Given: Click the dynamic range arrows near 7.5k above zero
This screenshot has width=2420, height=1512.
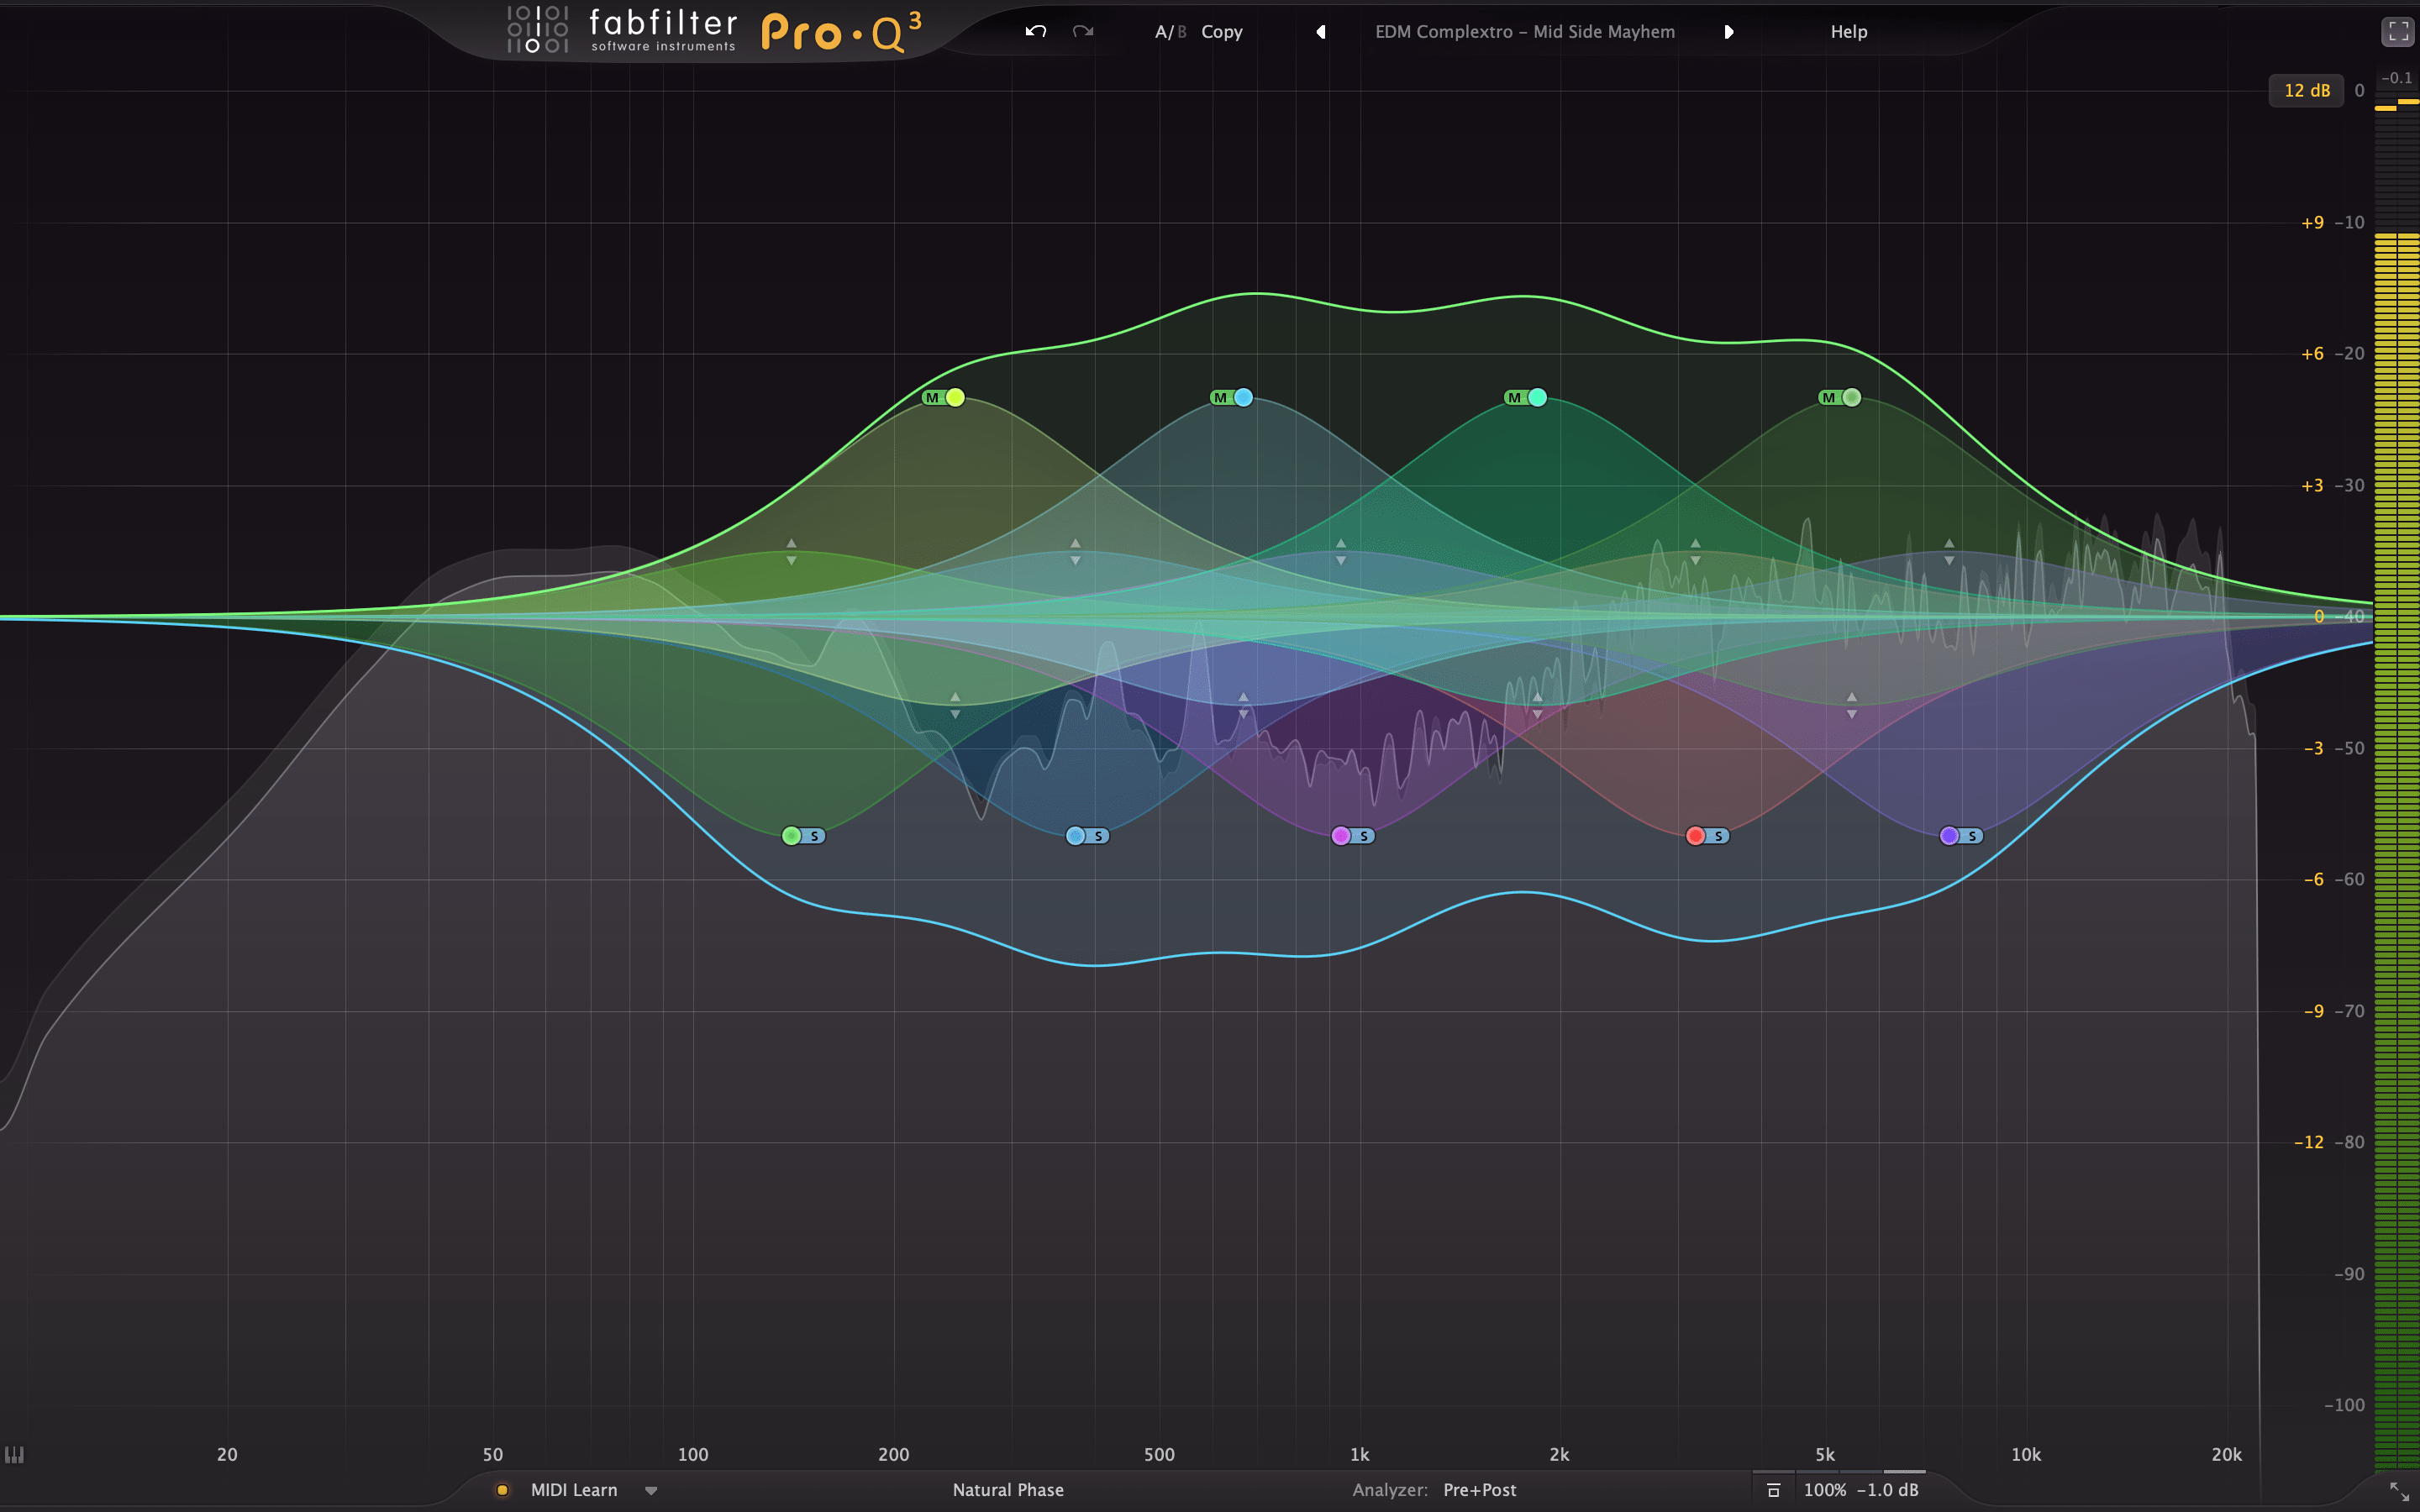Looking at the screenshot, I should pyautogui.click(x=1949, y=552).
